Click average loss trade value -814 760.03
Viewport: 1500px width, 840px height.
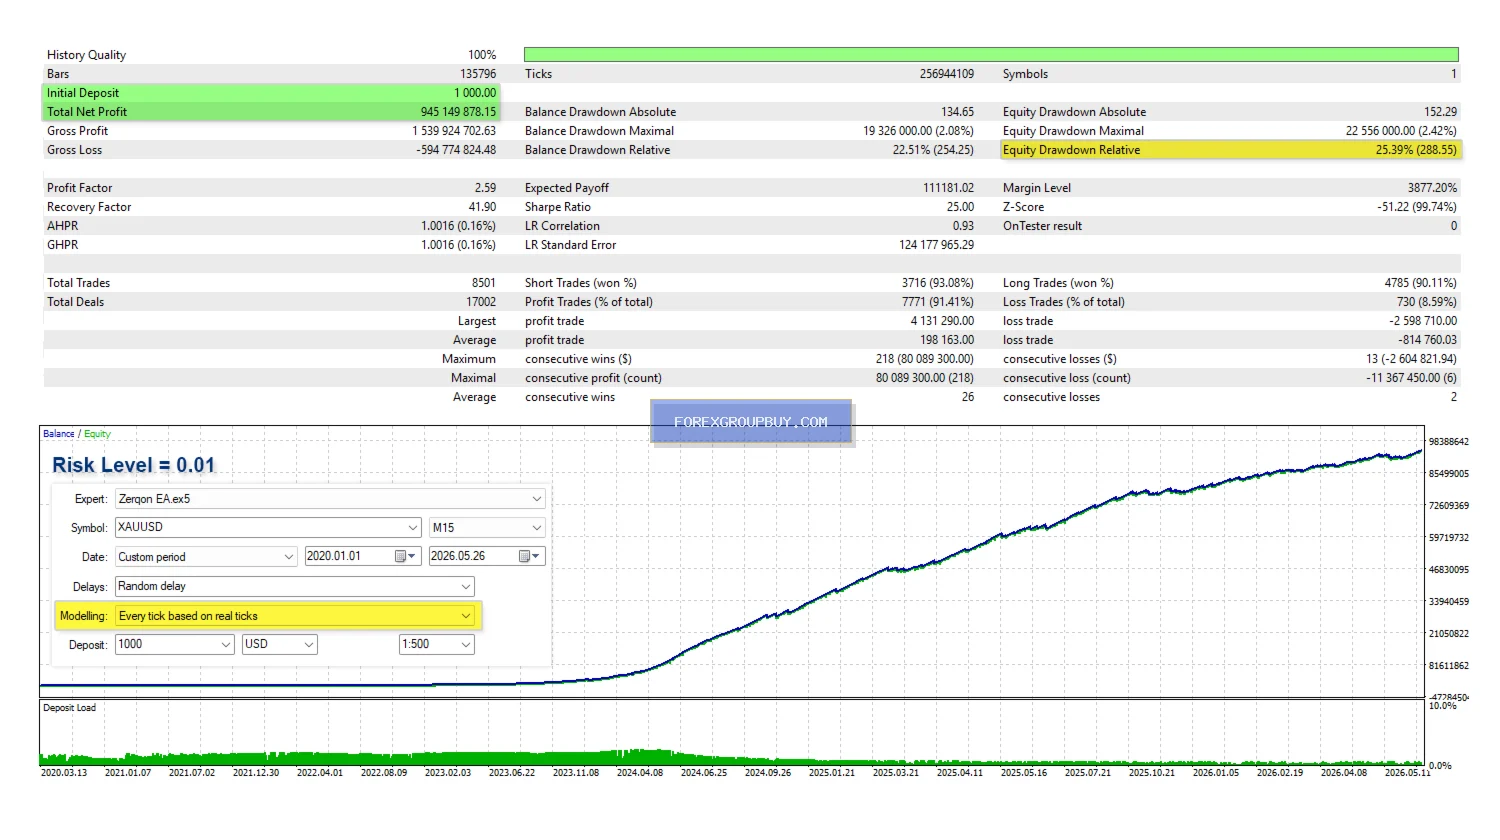point(1427,340)
